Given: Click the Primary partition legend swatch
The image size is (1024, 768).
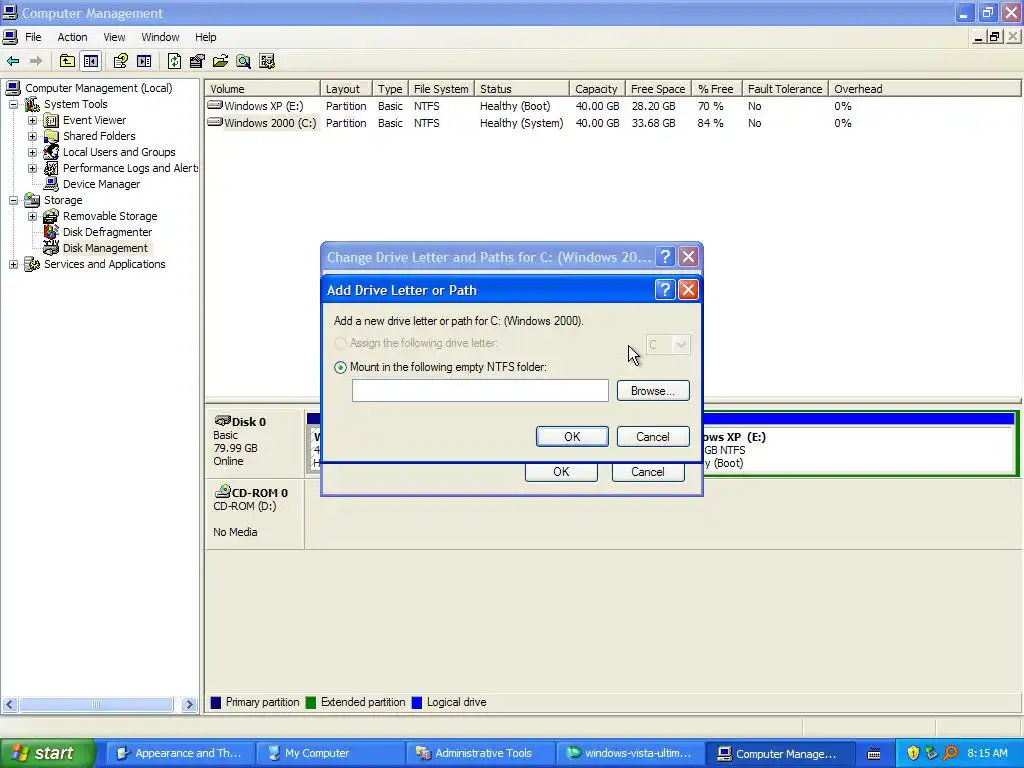Looking at the screenshot, I should pyautogui.click(x=216, y=703).
